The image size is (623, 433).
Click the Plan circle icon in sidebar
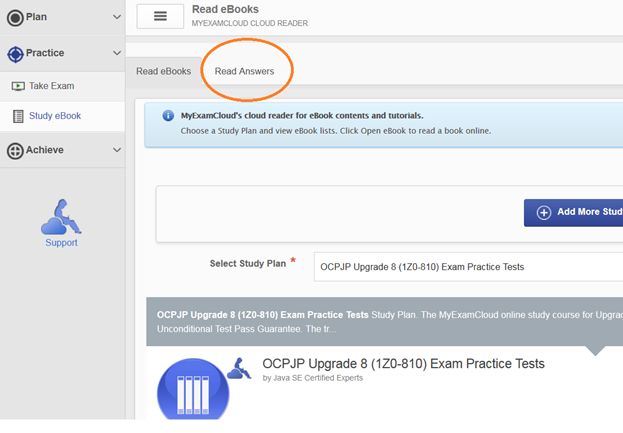(15, 17)
